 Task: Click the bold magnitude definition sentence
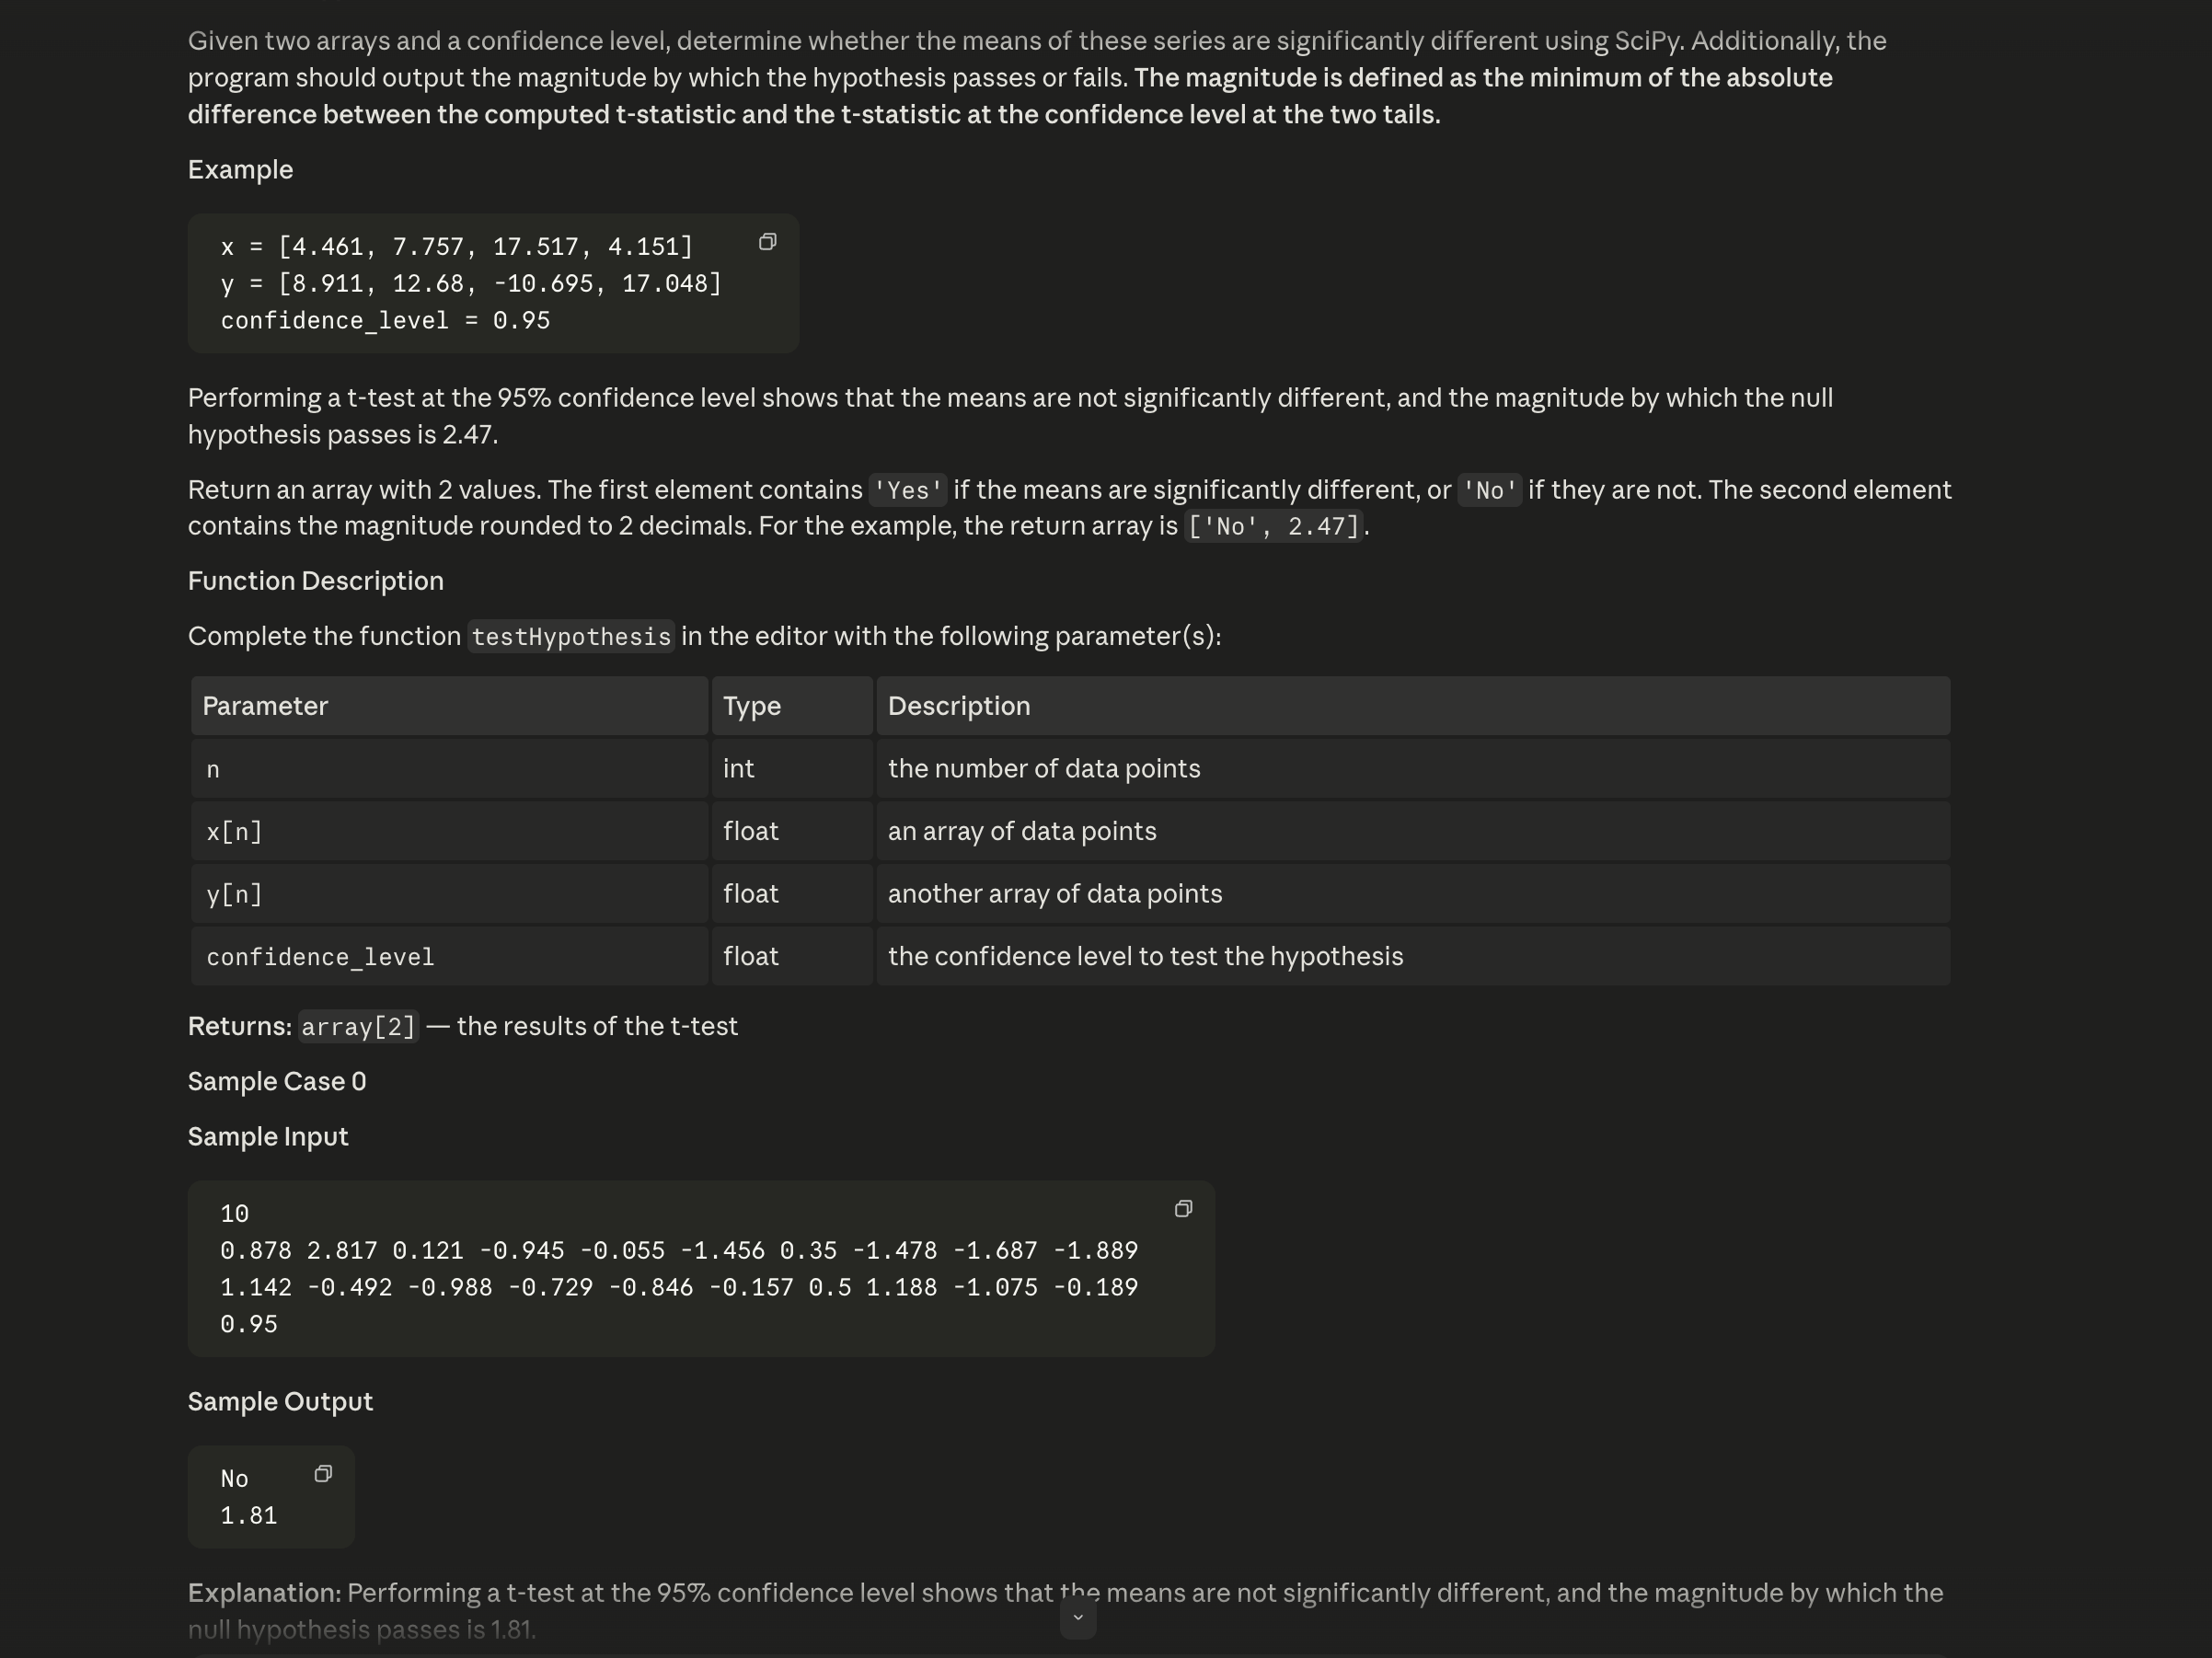1010,96
